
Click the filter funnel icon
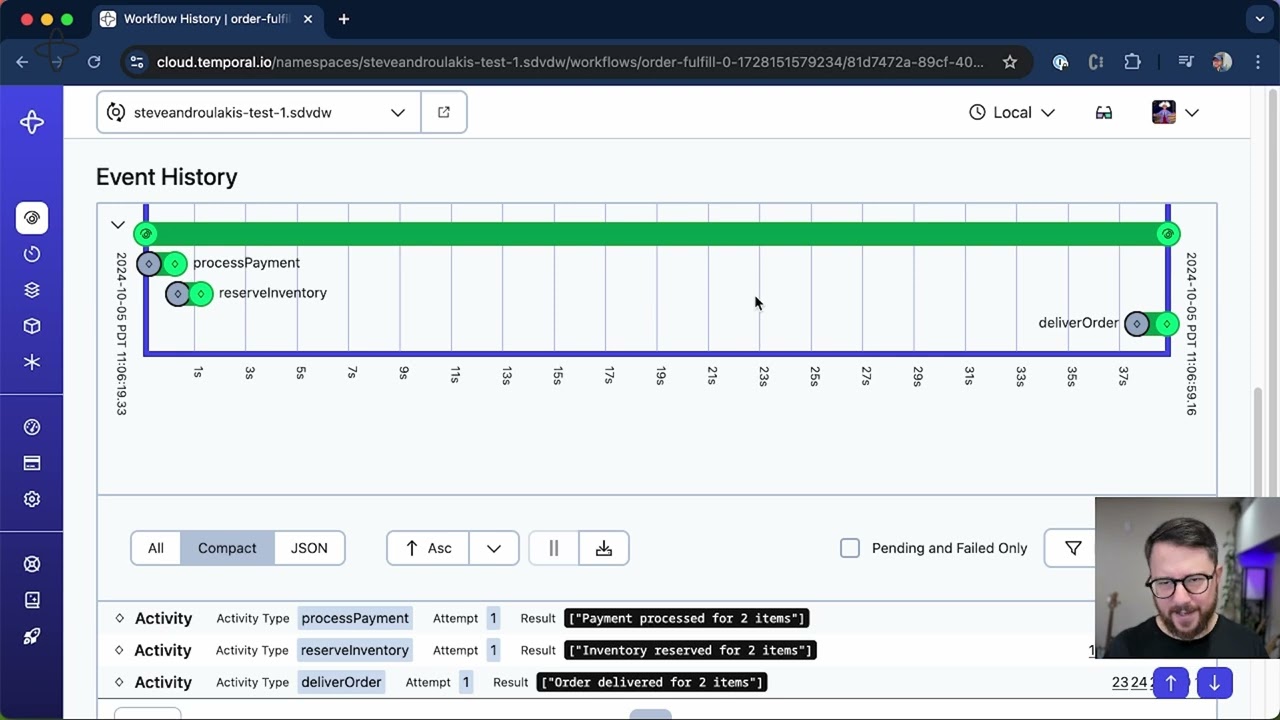[x=1073, y=548]
